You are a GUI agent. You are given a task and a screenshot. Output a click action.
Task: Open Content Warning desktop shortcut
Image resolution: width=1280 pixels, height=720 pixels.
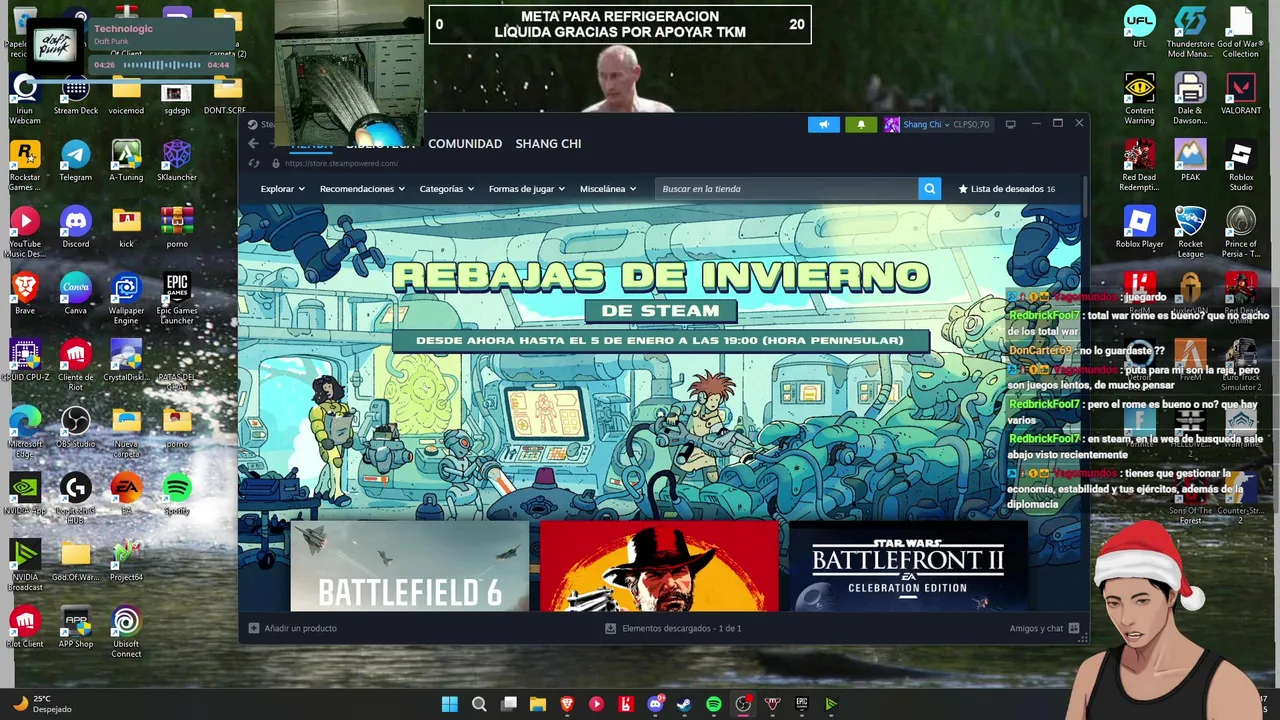[1139, 99]
